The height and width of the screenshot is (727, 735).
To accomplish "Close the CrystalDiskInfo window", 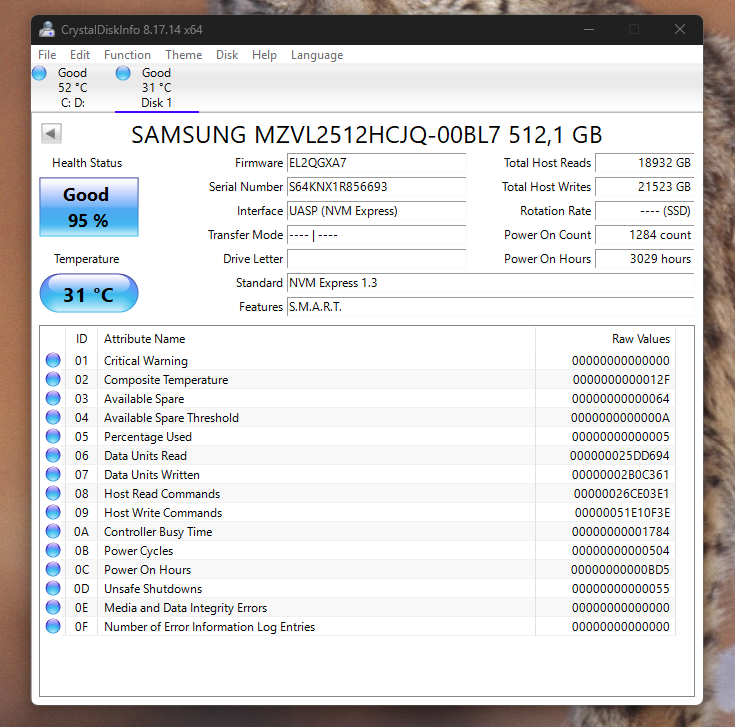I will tap(680, 30).
